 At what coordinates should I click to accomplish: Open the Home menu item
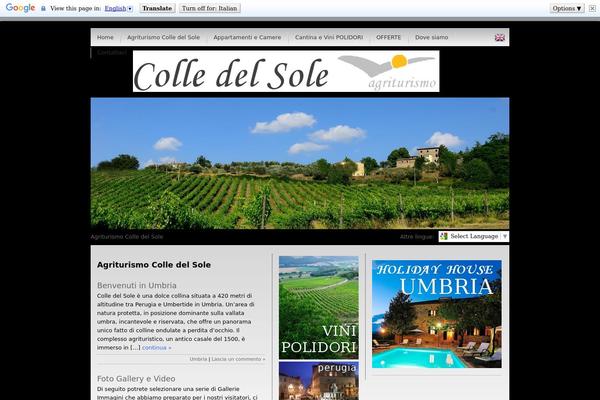tap(105, 37)
